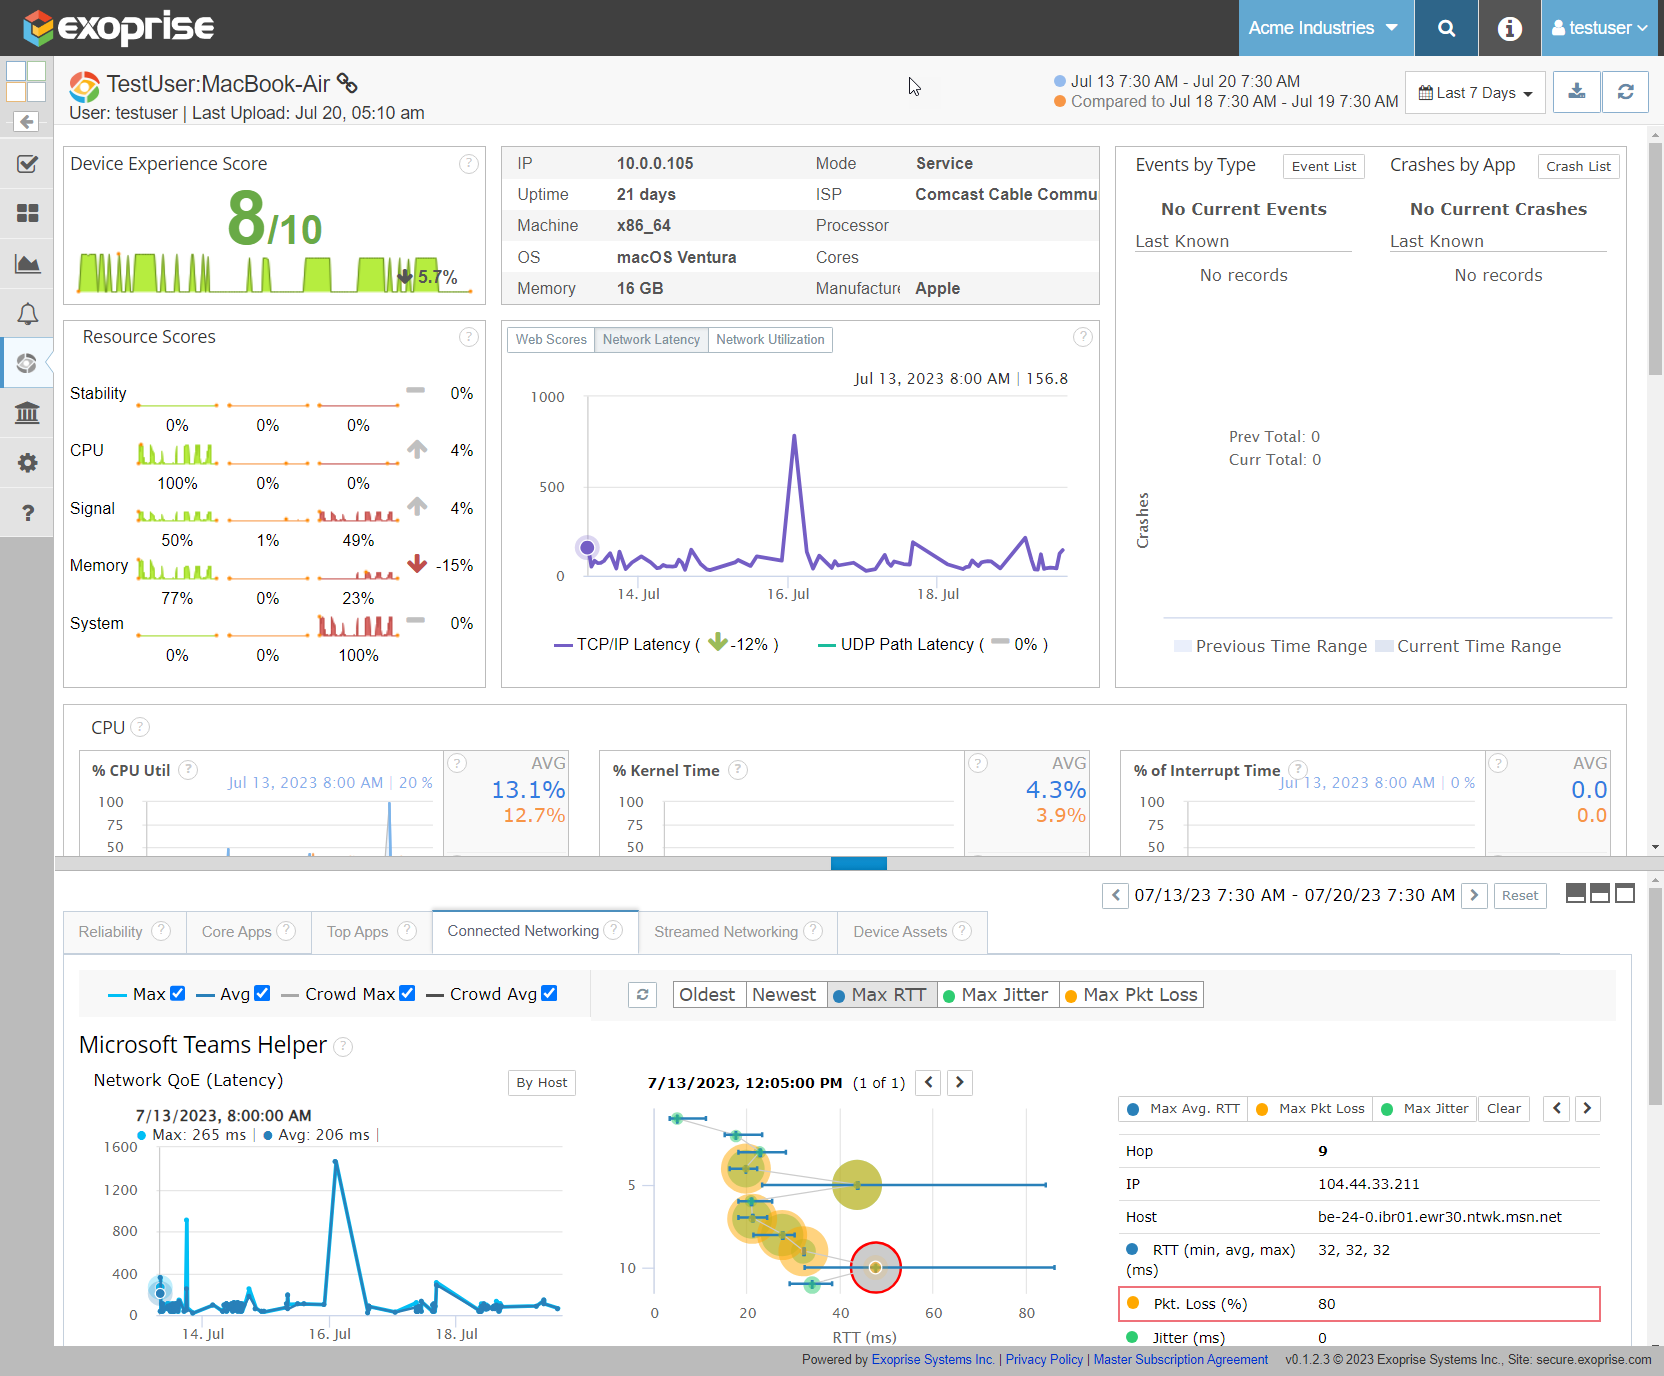Screen dimensions: 1664x1376
Task: Open the Reliability tab
Action: tap(124, 932)
